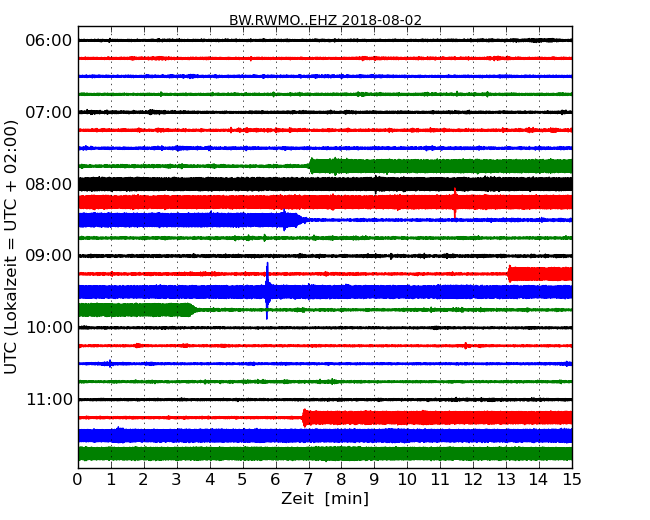Click the x-axis label Zeit [min]
Image resolution: width=650 pixels, height=520 pixels.
pyautogui.click(x=325, y=498)
